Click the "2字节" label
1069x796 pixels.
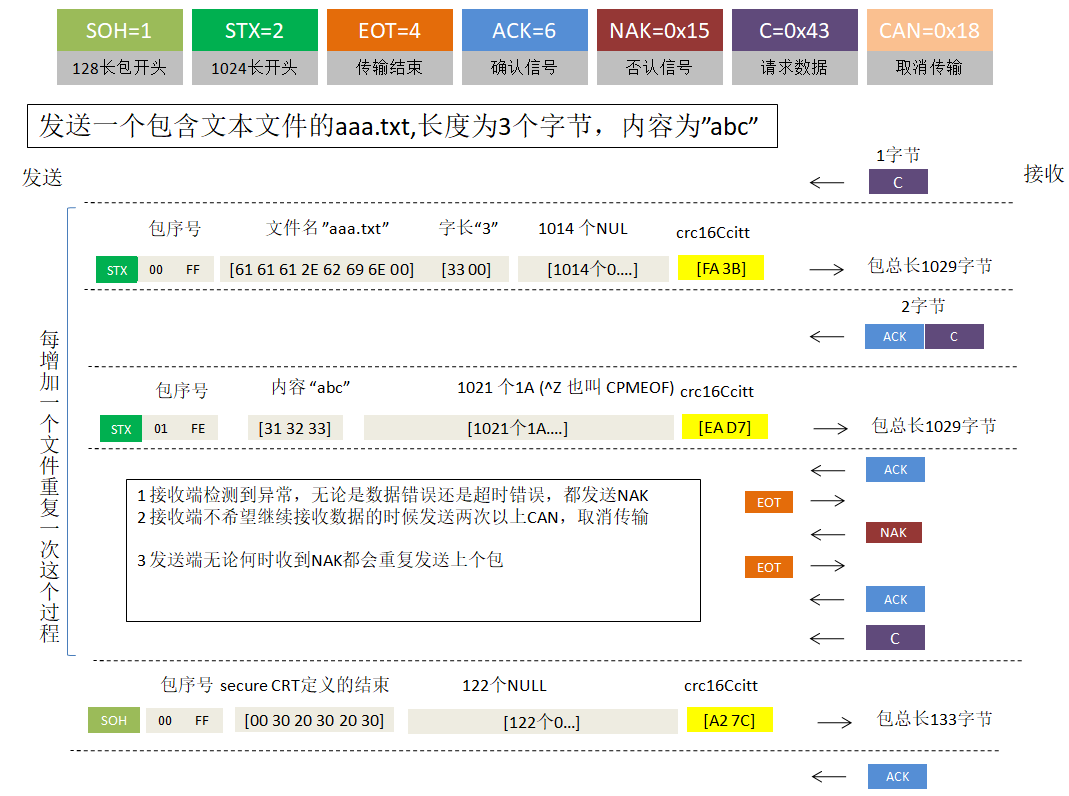coord(923,306)
